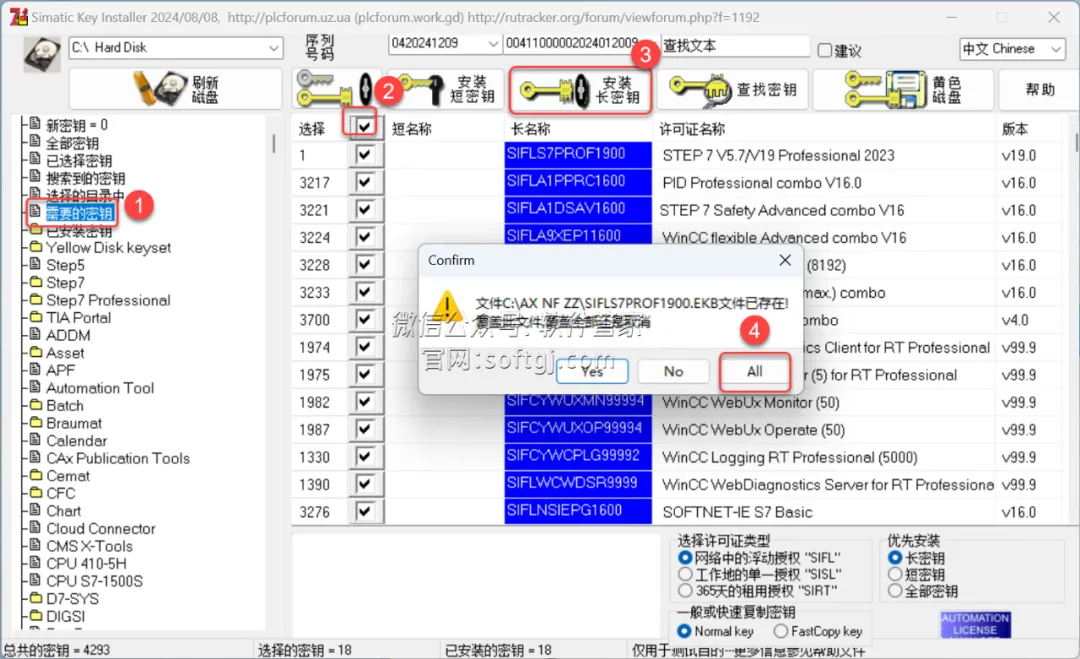This screenshot has width=1080, height=659.
Task: Select short key priority (短密钥) radio
Action: coord(895,574)
